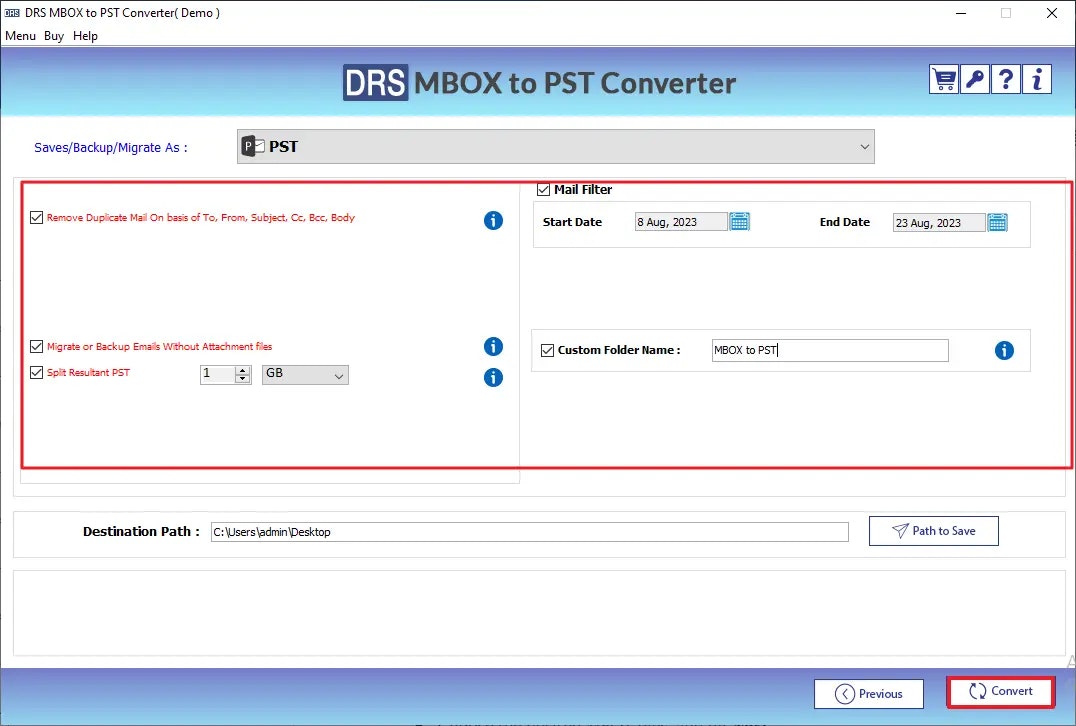Image resolution: width=1076 pixels, height=726 pixels.
Task: Minimize the converter window
Action: coord(961,13)
